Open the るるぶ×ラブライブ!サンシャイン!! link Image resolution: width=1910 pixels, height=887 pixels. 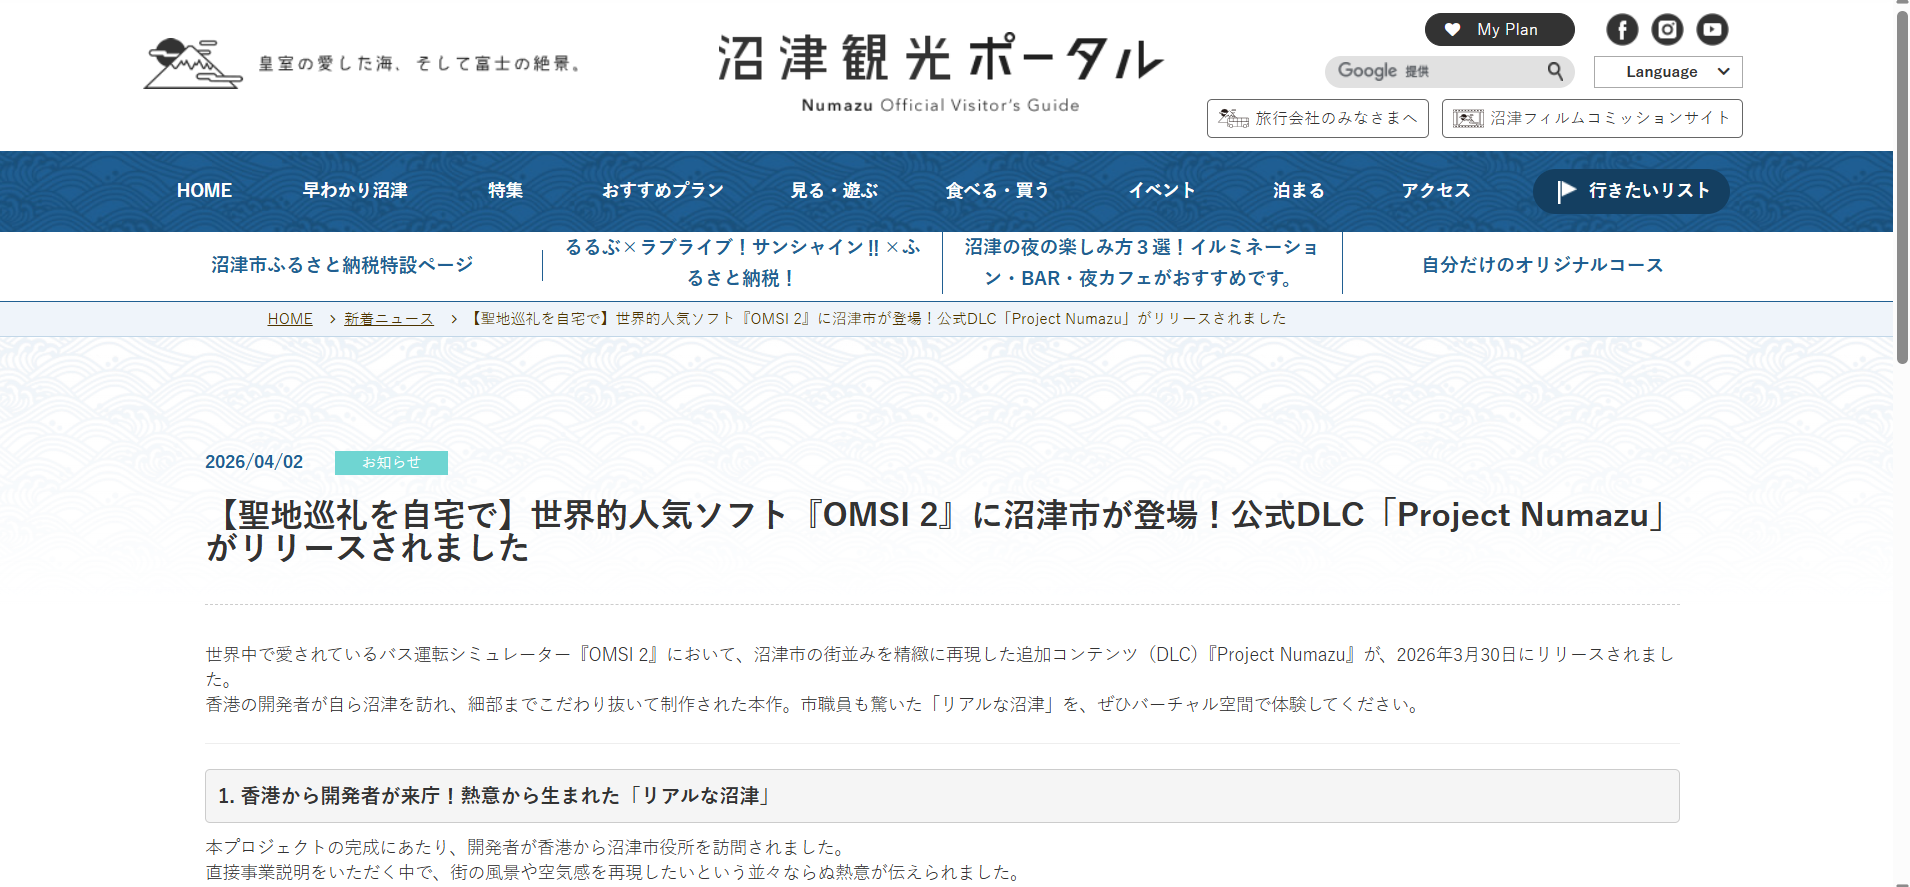(x=742, y=262)
